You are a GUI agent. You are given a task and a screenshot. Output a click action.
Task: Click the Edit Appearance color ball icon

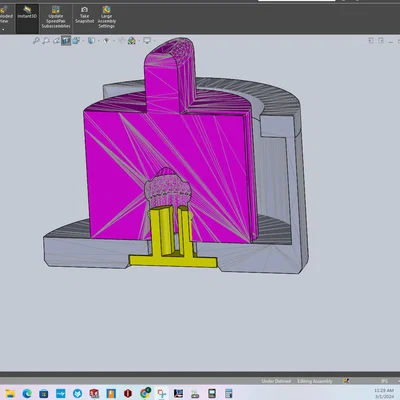point(122,41)
